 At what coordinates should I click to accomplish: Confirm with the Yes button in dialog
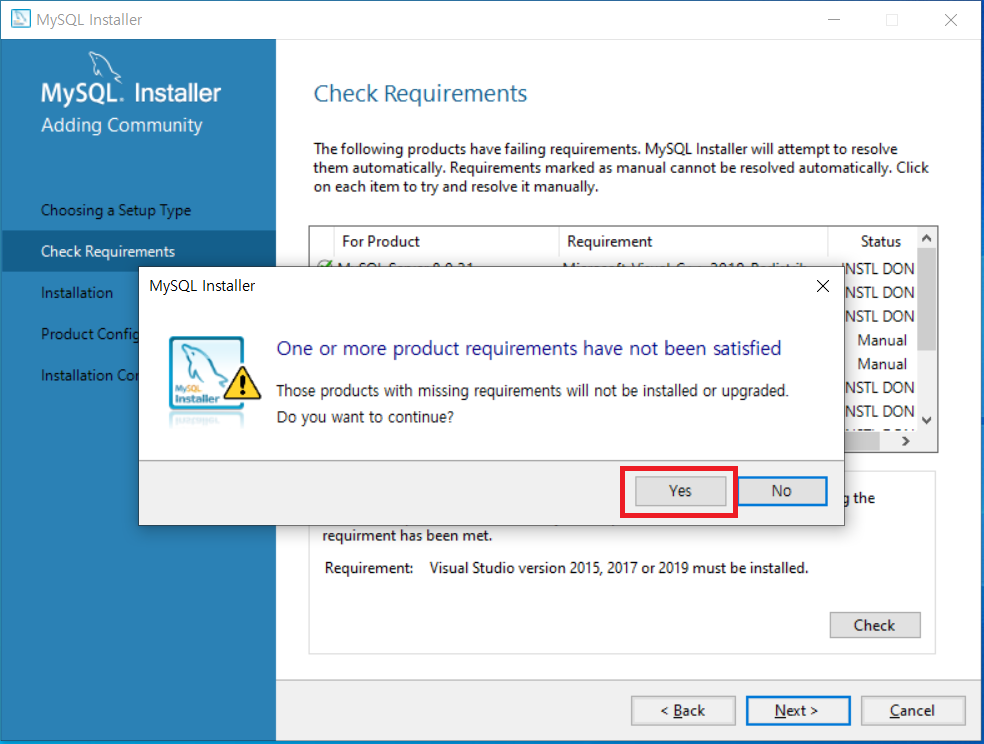click(680, 491)
